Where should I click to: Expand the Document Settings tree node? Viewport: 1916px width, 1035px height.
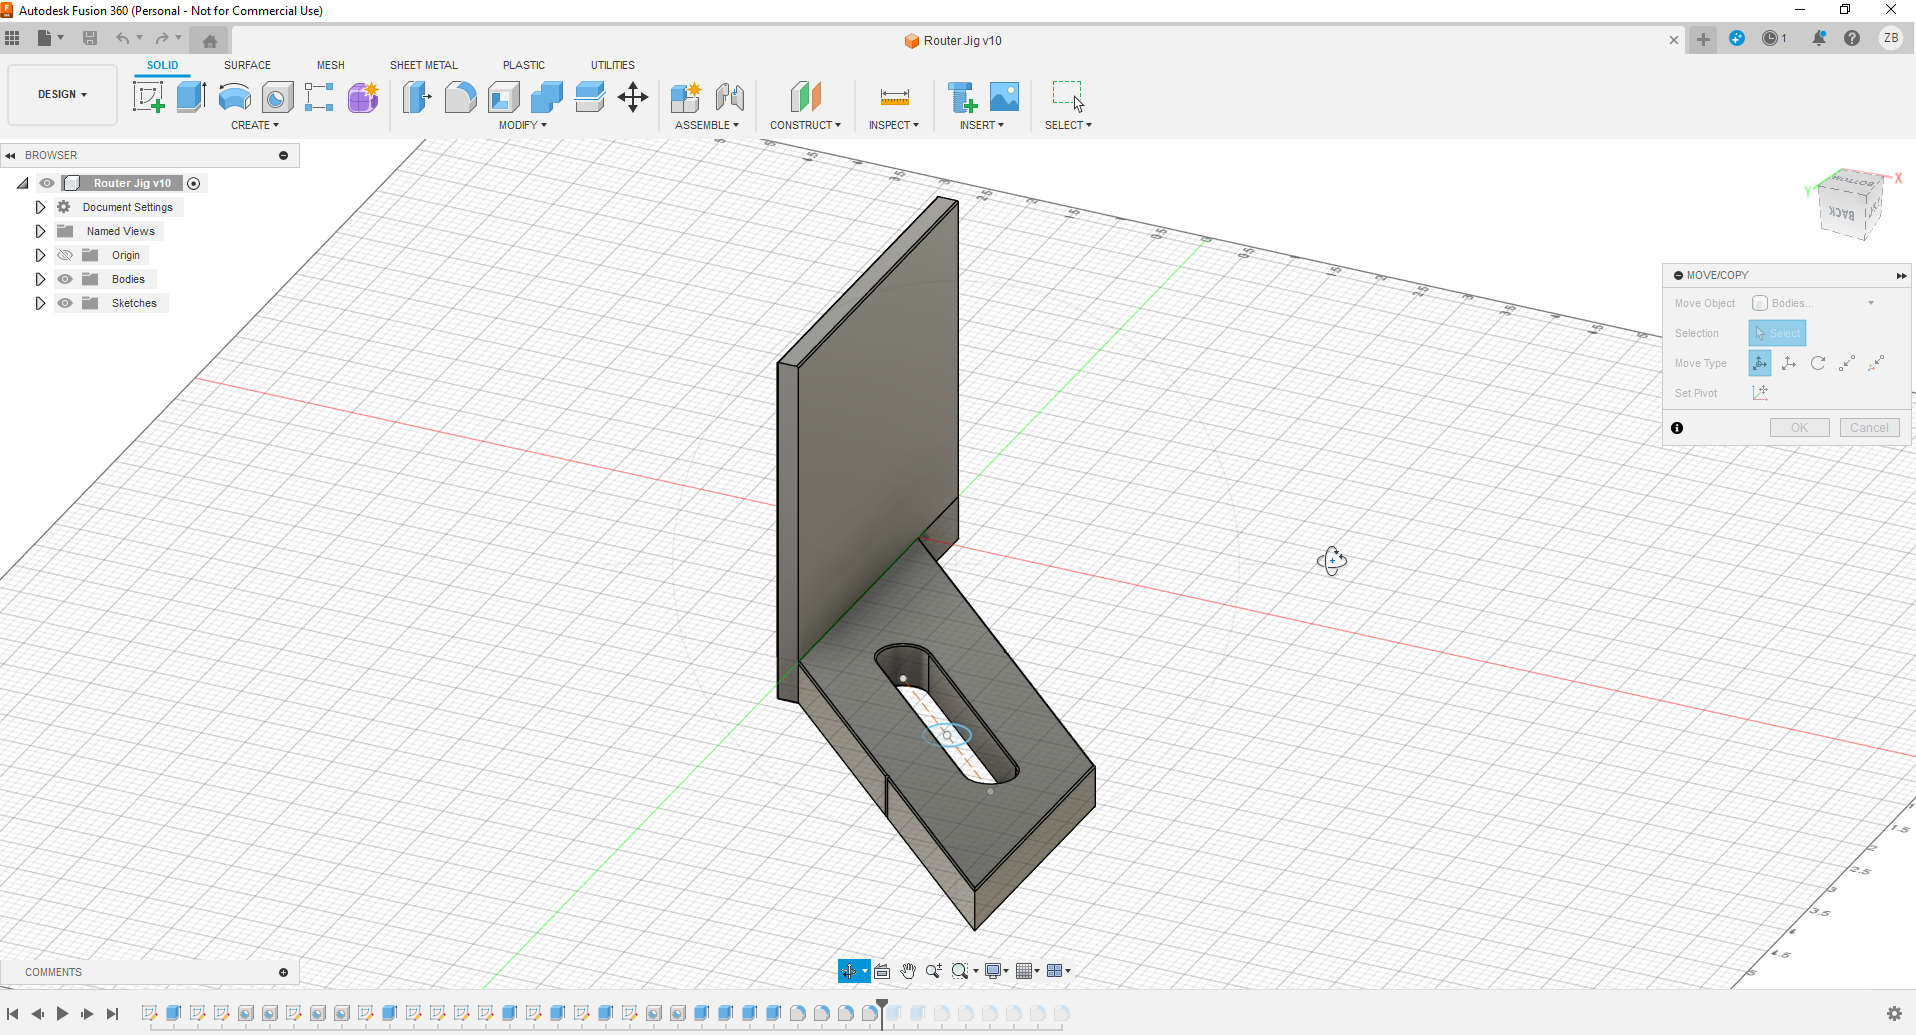tap(40, 207)
